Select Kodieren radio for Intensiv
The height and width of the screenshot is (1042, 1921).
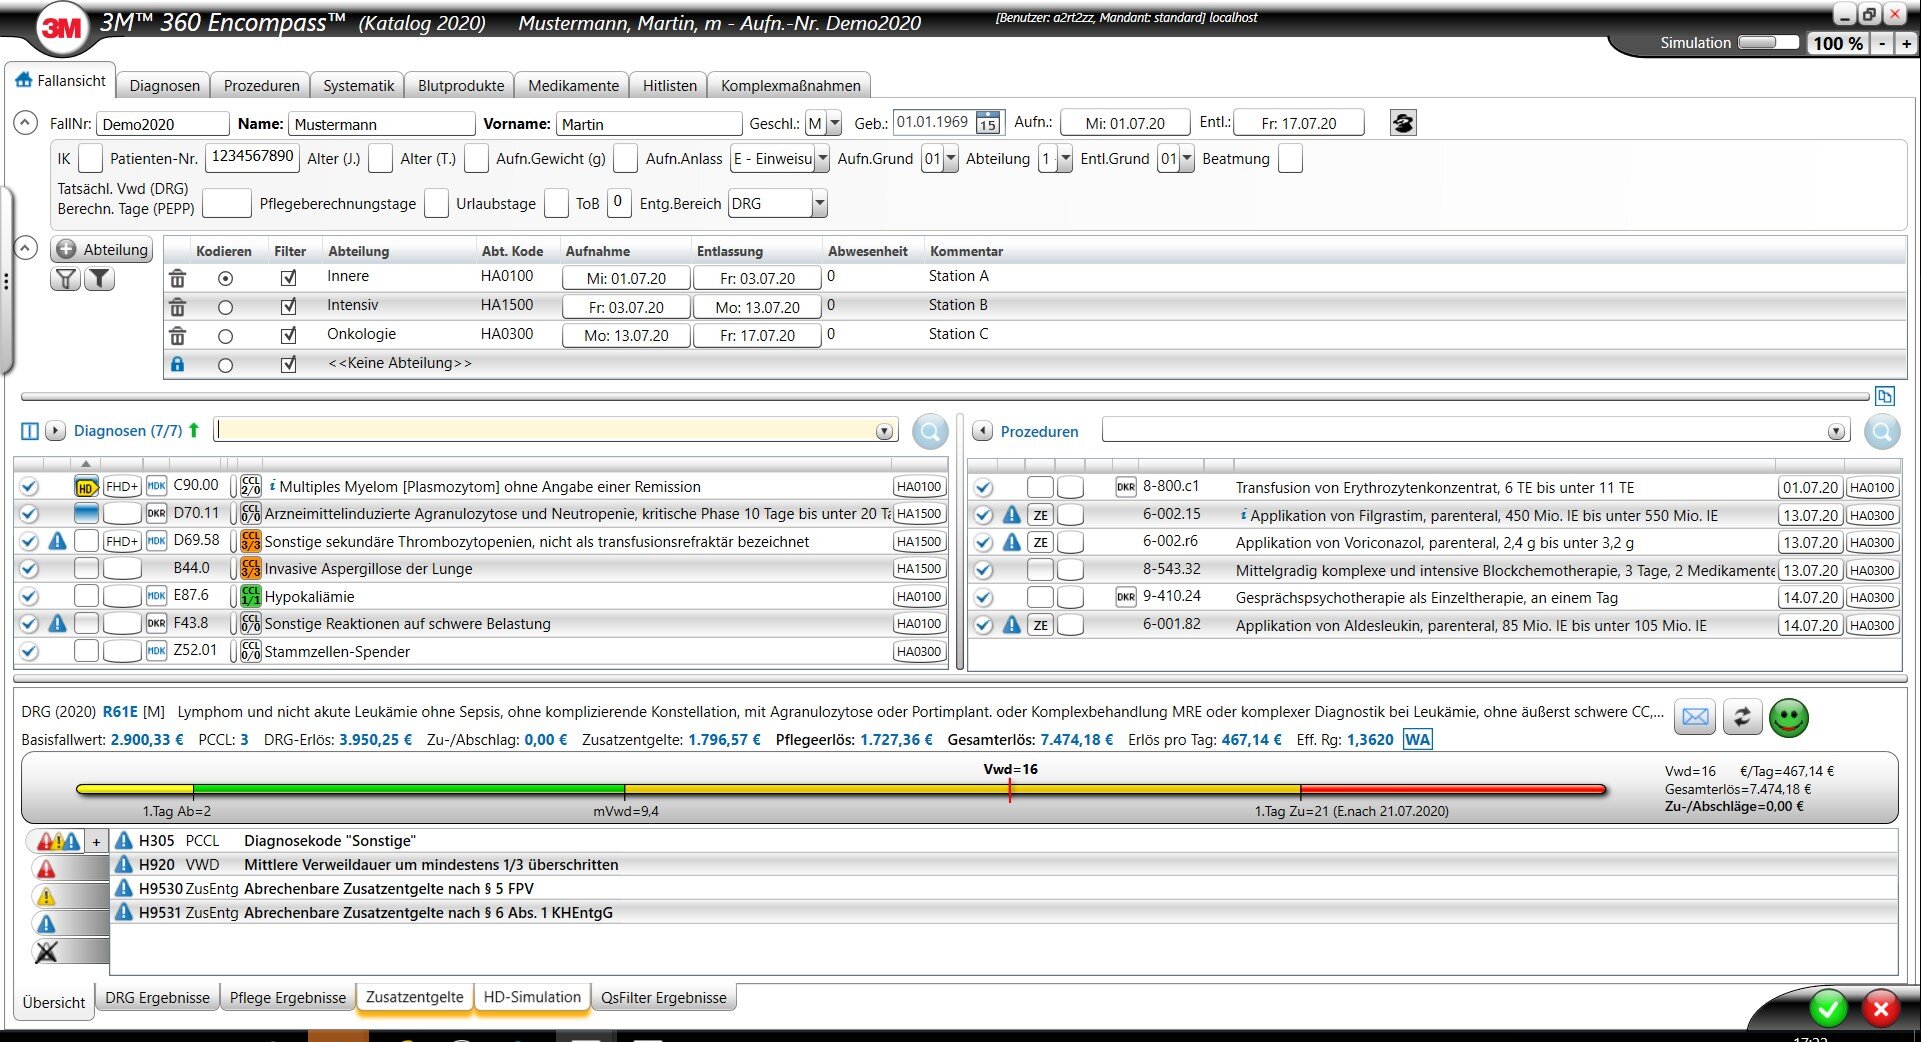click(x=225, y=307)
